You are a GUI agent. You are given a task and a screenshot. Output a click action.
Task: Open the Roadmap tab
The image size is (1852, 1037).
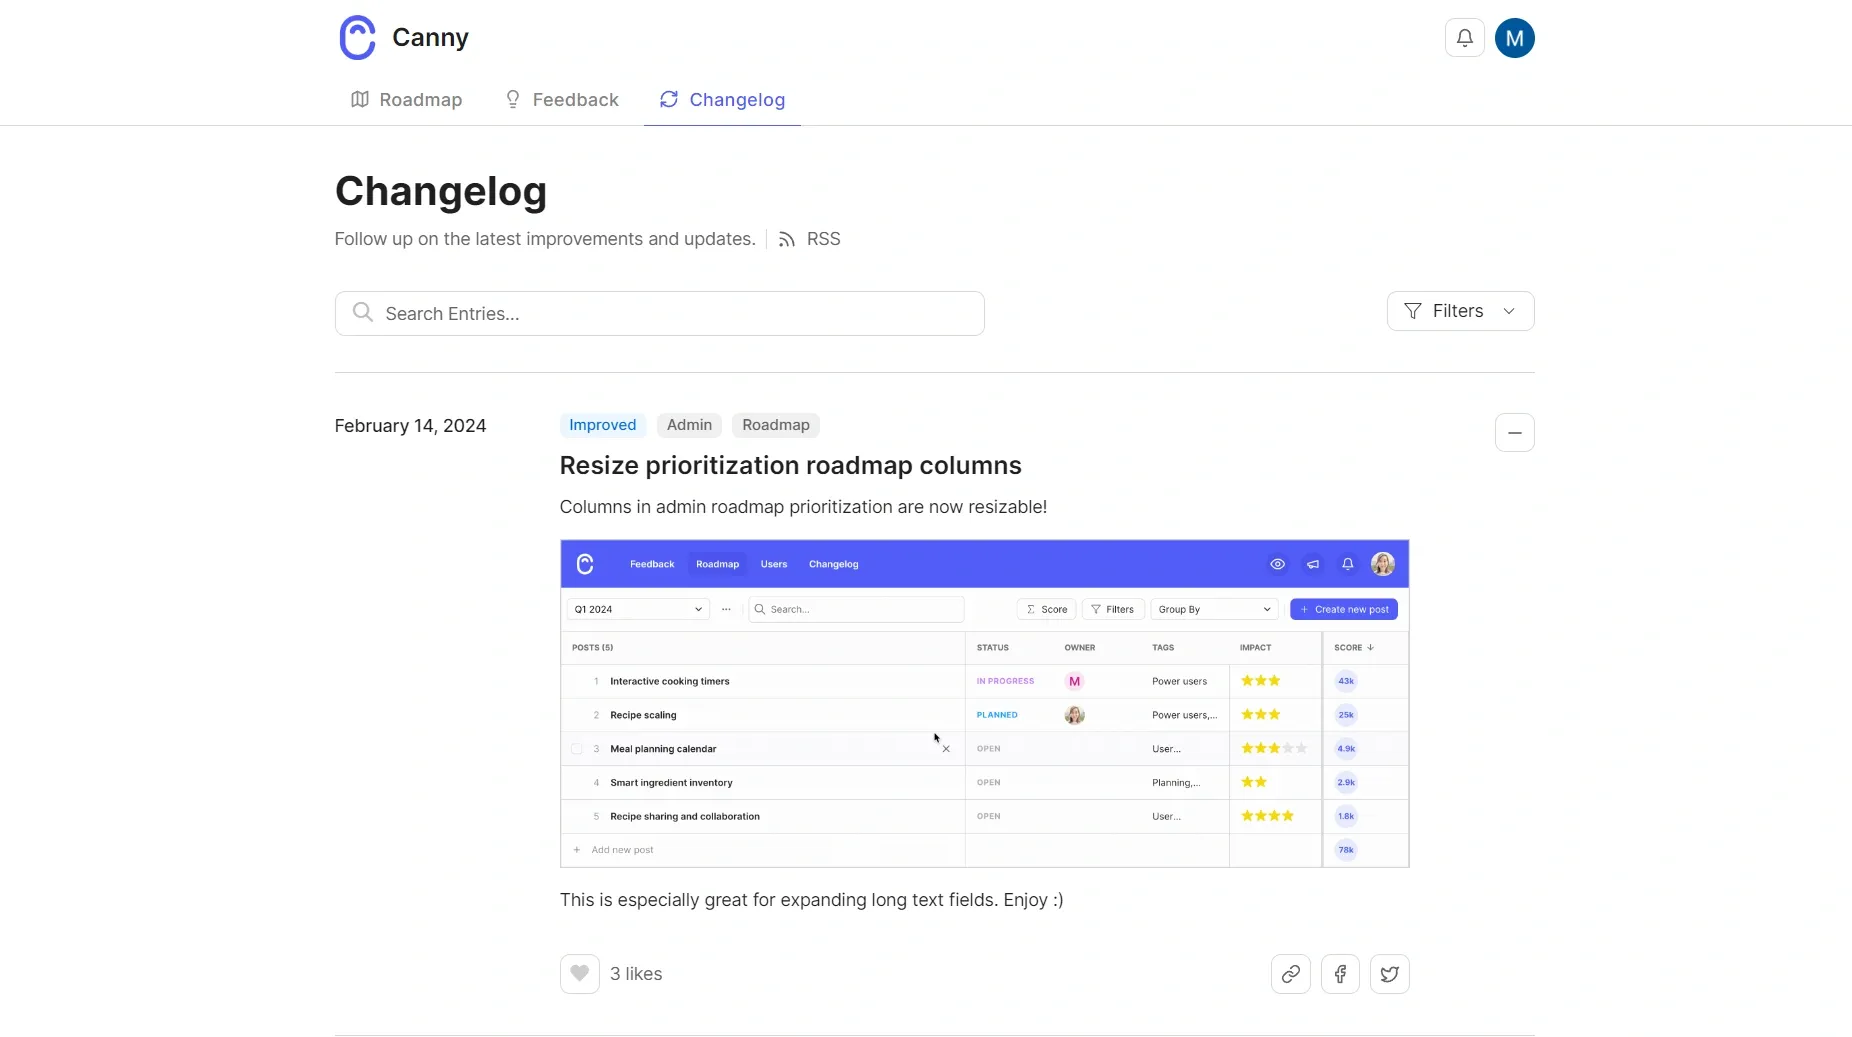pyautogui.click(x=406, y=100)
